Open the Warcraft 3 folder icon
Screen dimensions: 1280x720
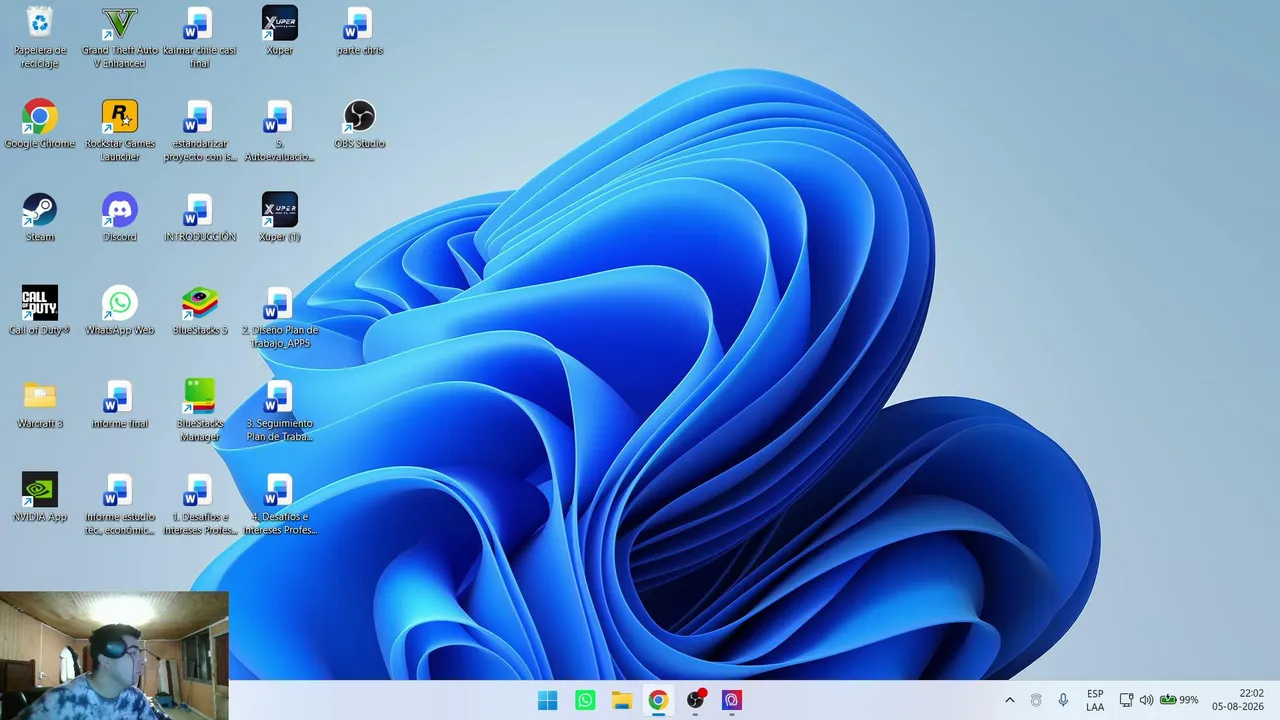tap(40, 404)
